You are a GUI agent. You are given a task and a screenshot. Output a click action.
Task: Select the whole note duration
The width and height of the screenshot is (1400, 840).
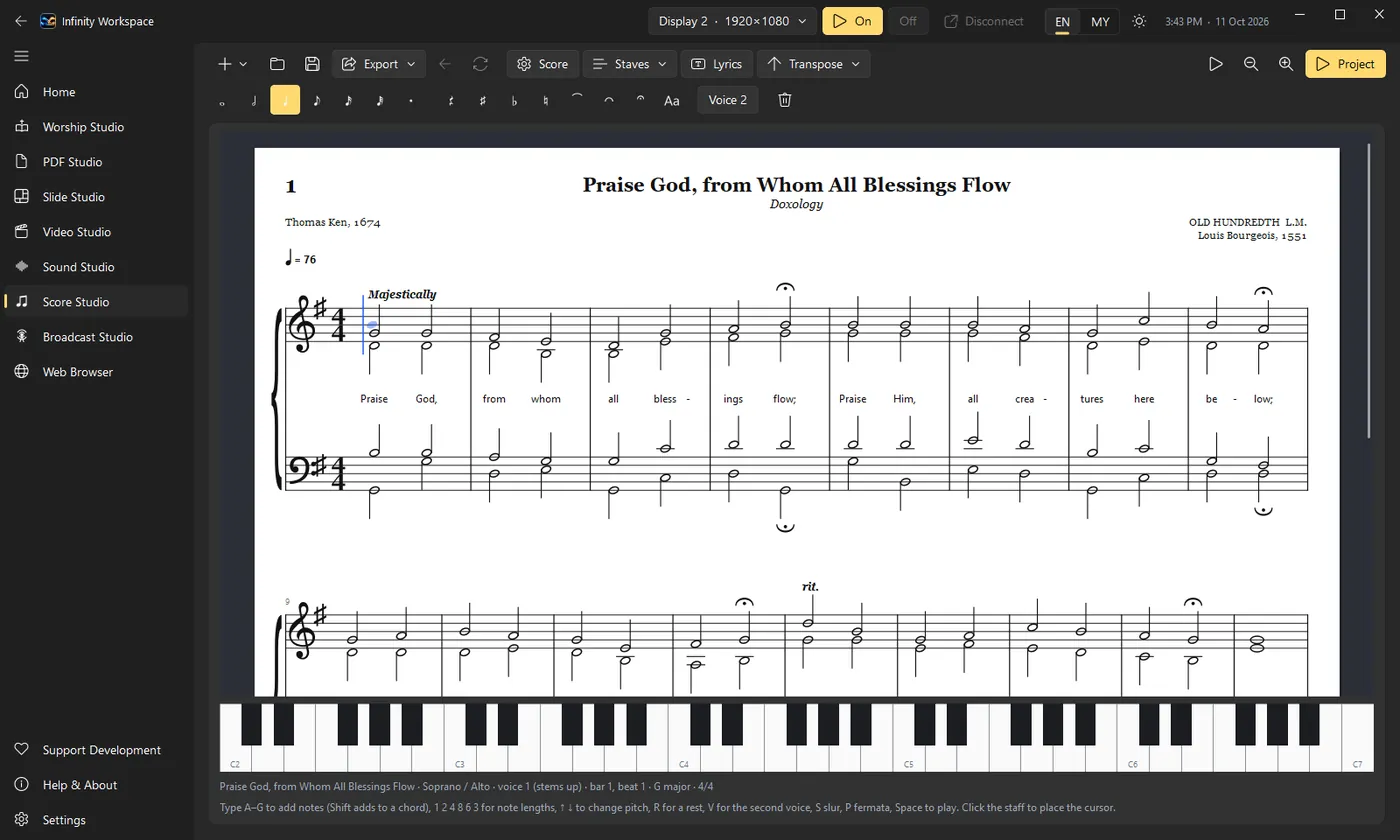click(x=222, y=100)
